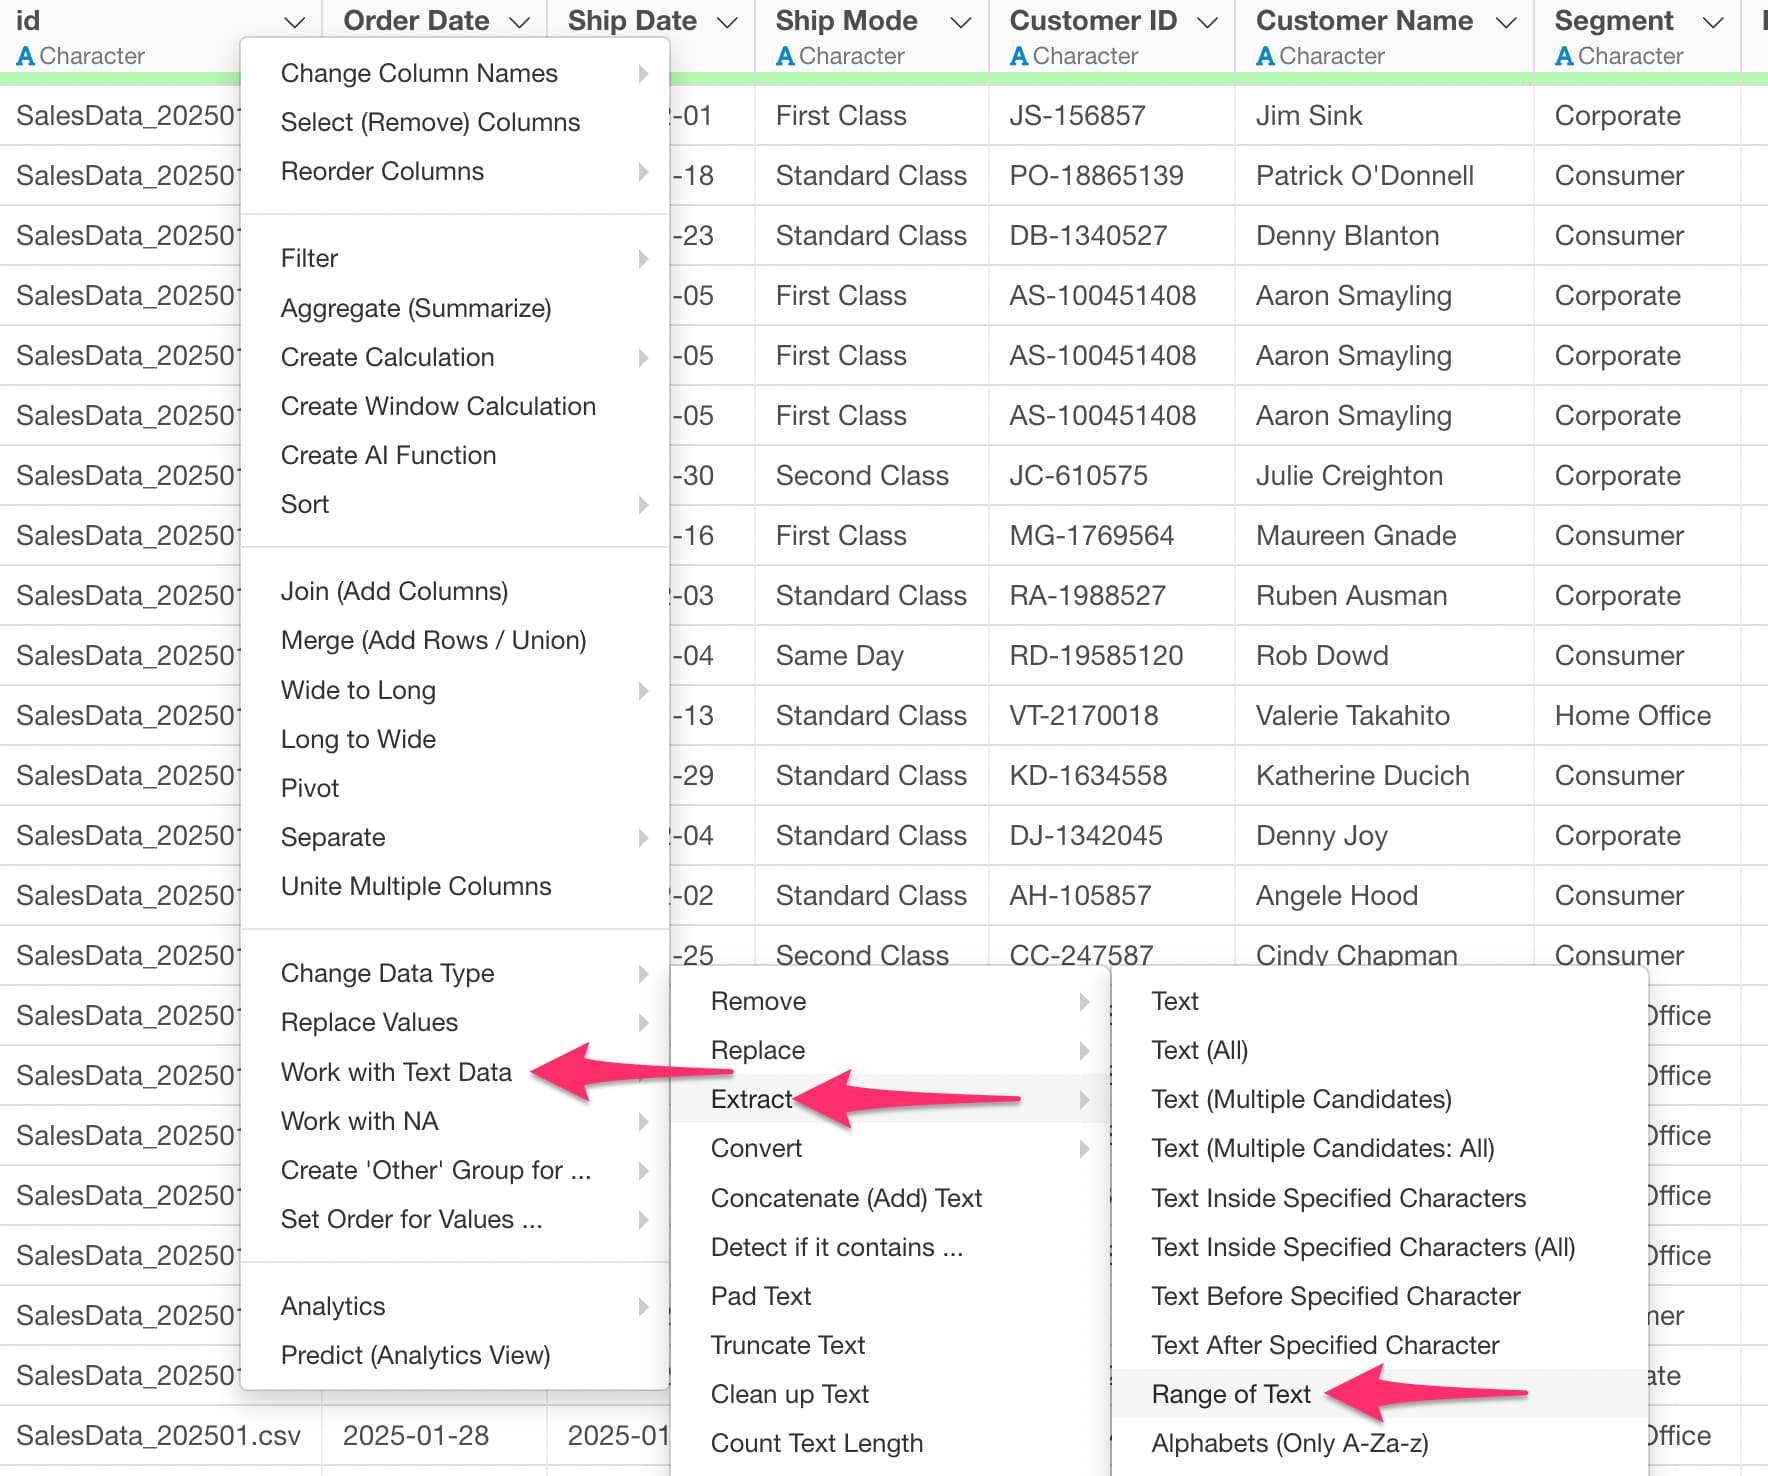Choose Text Before Specified Character option

click(1335, 1296)
